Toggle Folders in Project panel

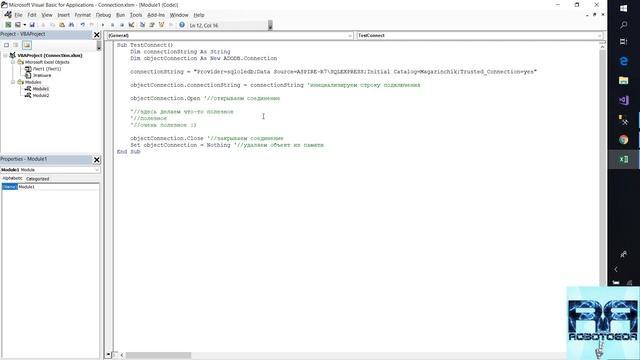(x=27, y=45)
